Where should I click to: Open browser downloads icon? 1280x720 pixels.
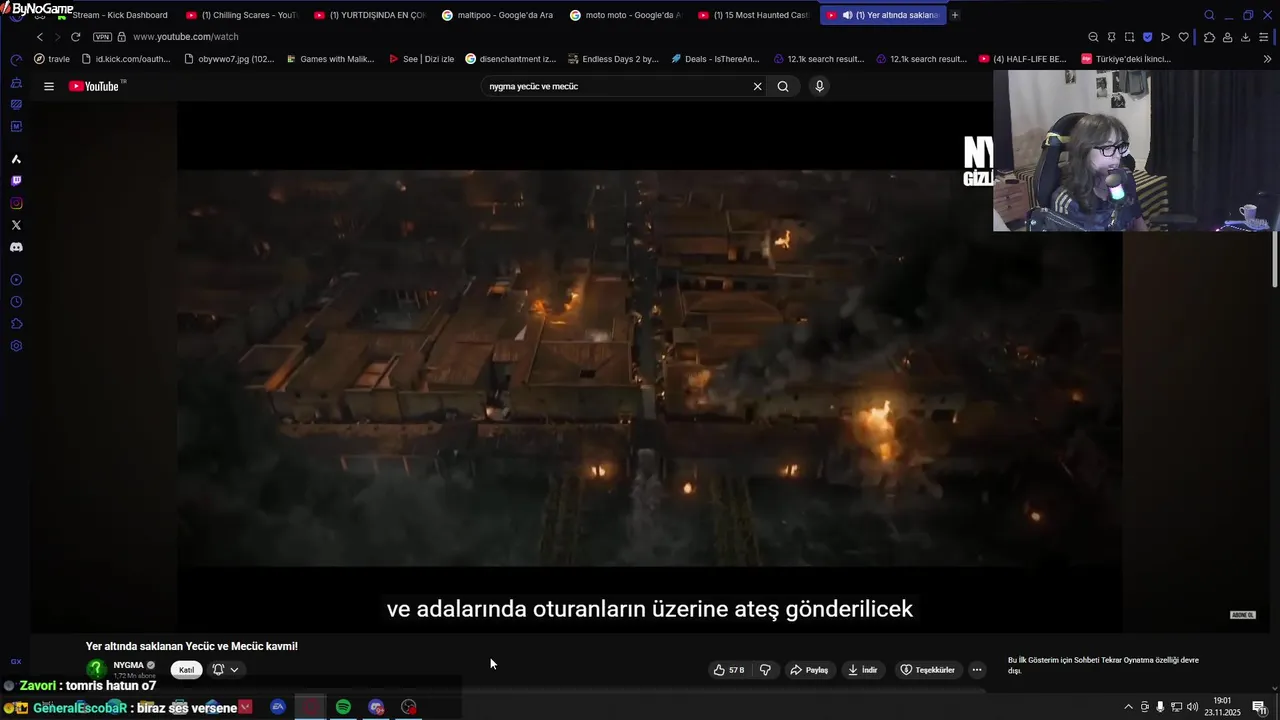[x=1245, y=37]
